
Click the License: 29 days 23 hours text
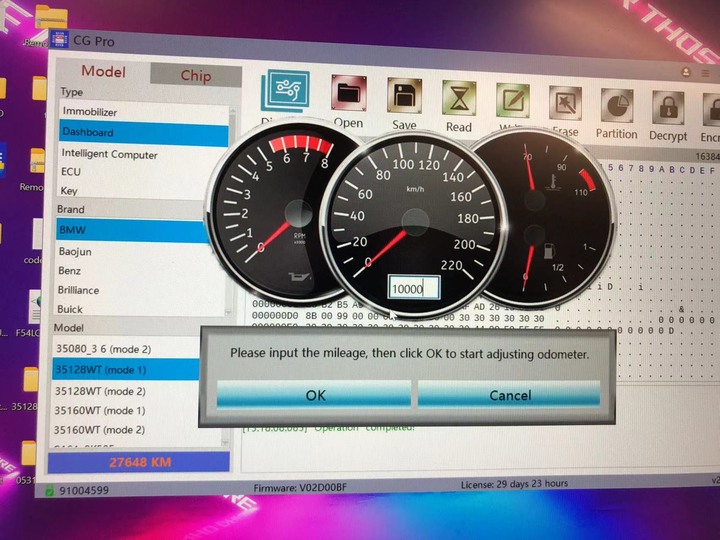click(x=514, y=484)
